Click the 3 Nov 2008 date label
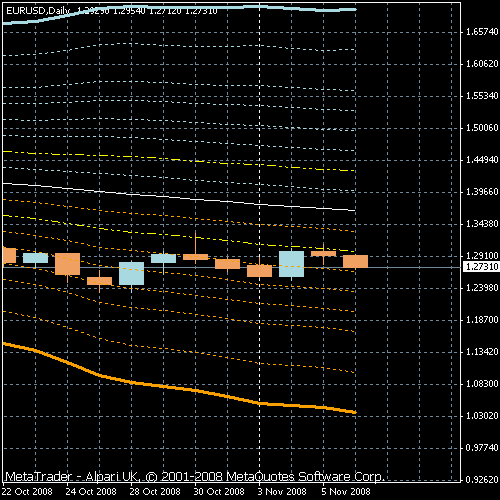The height and width of the screenshot is (500, 500). coord(282,492)
